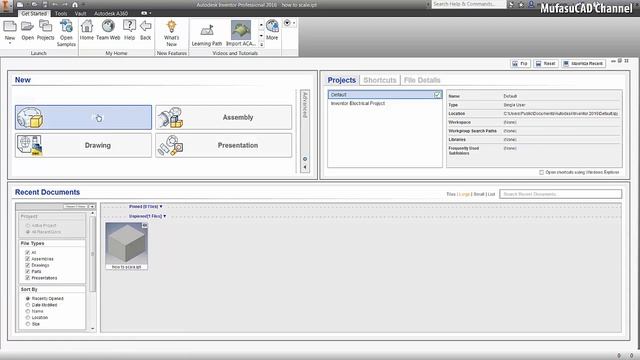Click the quick access Undo arrow
The height and width of the screenshot is (360, 640).
pyautogui.click(x=55, y=5)
